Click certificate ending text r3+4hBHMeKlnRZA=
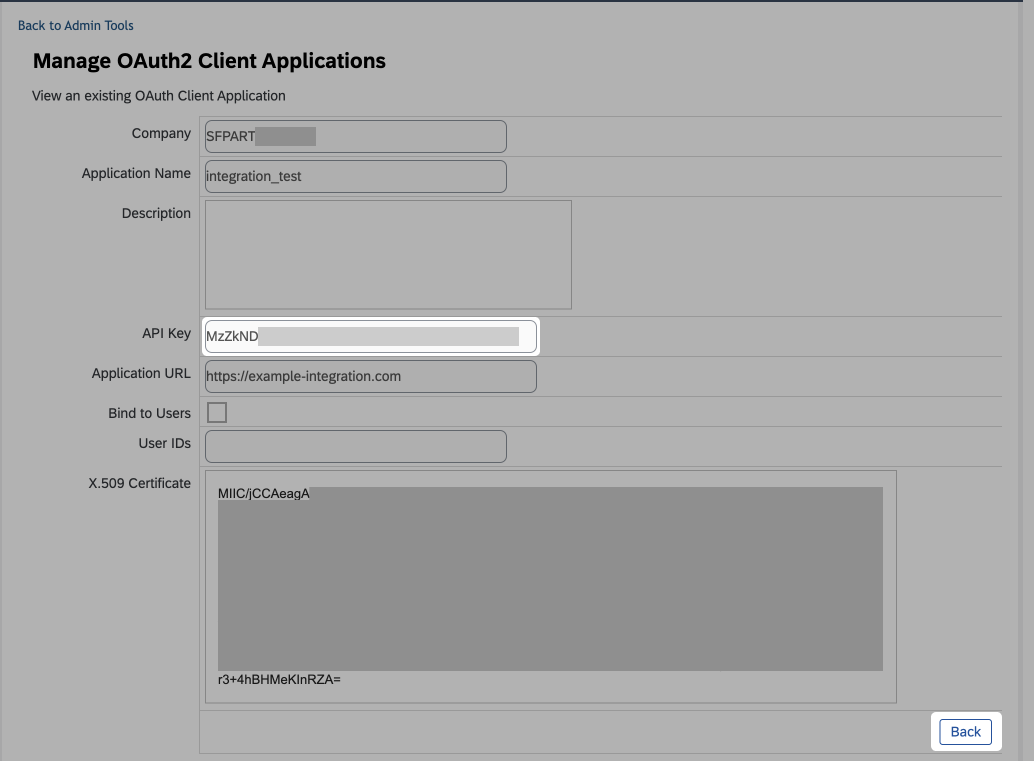The image size is (1034, 761). click(279, 680)
